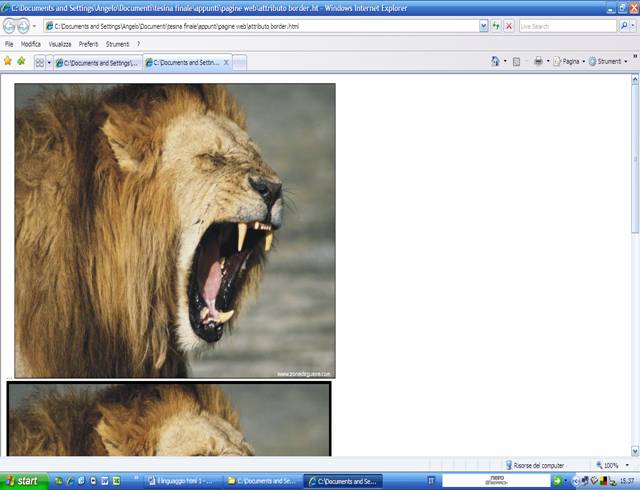Expand the tab list dropdown arrow
Screen dimensions: 640x490
(x=49, y=63)
